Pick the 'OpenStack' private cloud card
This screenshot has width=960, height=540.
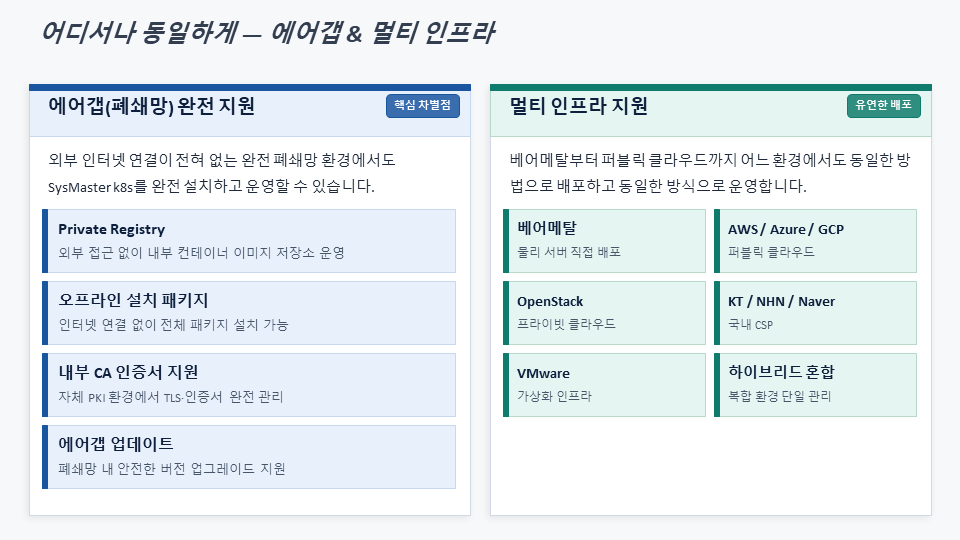coord(604,313)
